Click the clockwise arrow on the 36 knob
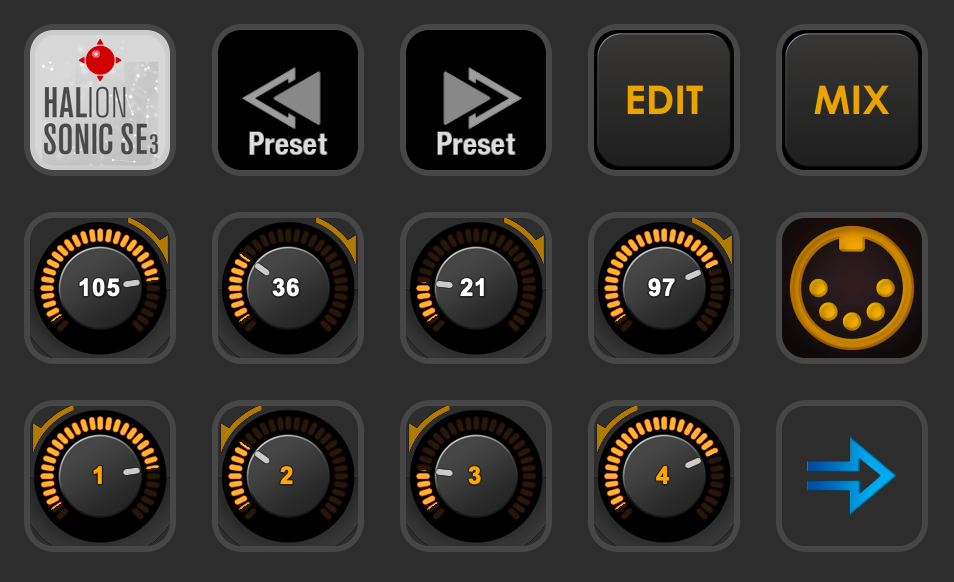This screenshot has width=954, height=582. pos(340,238)
